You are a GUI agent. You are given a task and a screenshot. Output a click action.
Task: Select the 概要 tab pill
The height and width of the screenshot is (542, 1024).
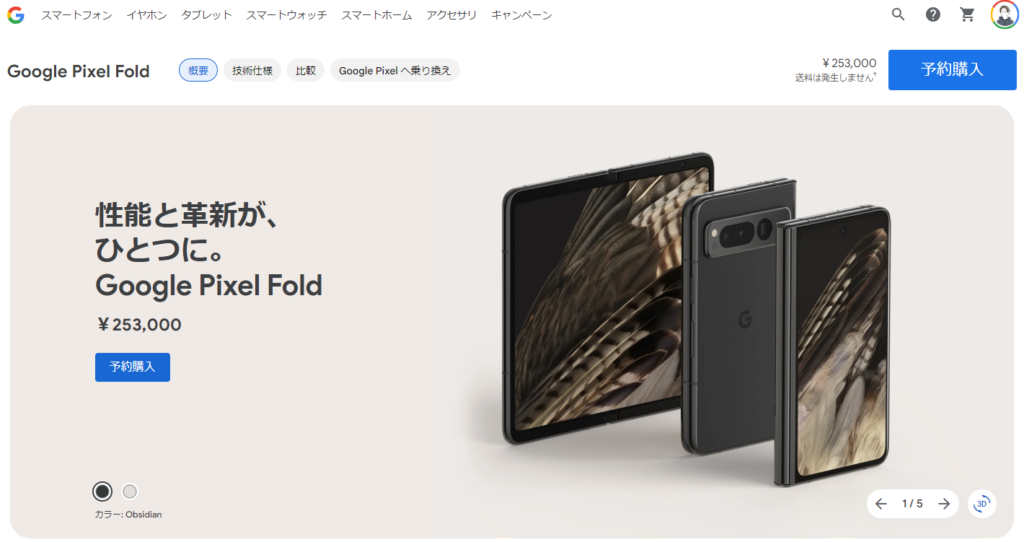pos(198,71)
